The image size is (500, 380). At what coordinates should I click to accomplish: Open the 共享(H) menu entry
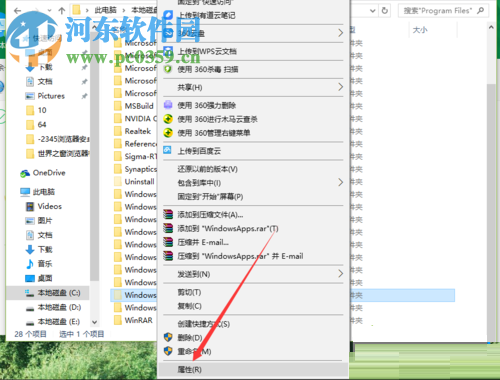click(x=190, y=87)
